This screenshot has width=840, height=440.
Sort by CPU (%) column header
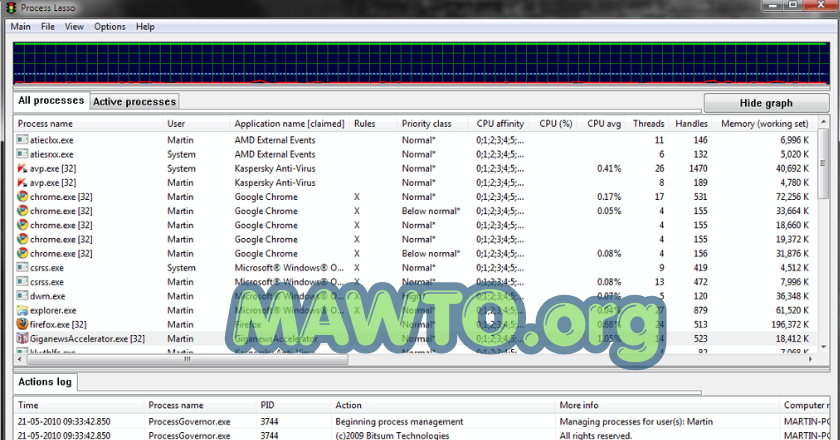click(x=553, y=124)
